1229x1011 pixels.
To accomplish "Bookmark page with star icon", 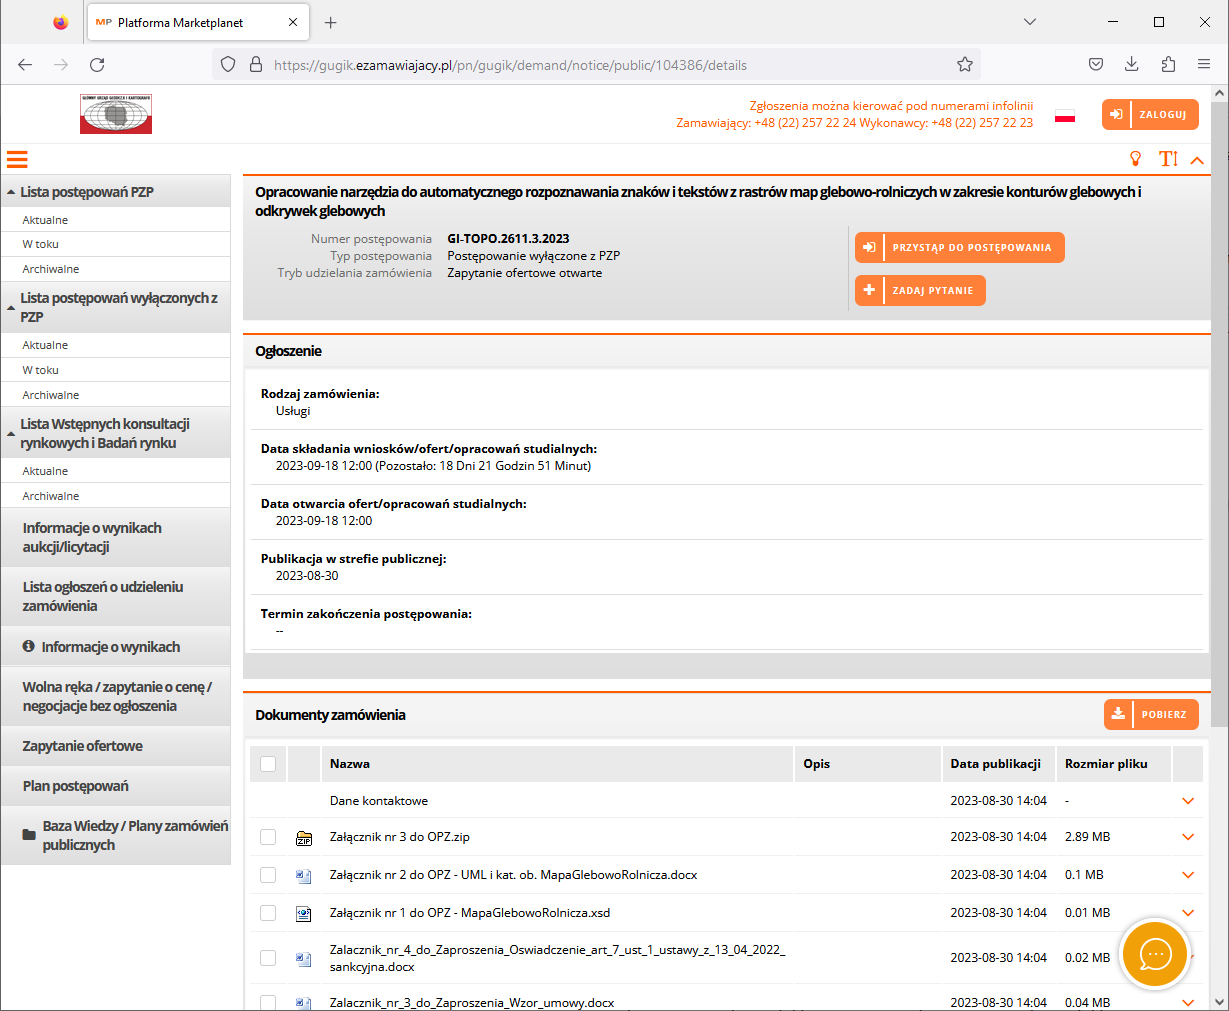I will [x=964, y=65].
